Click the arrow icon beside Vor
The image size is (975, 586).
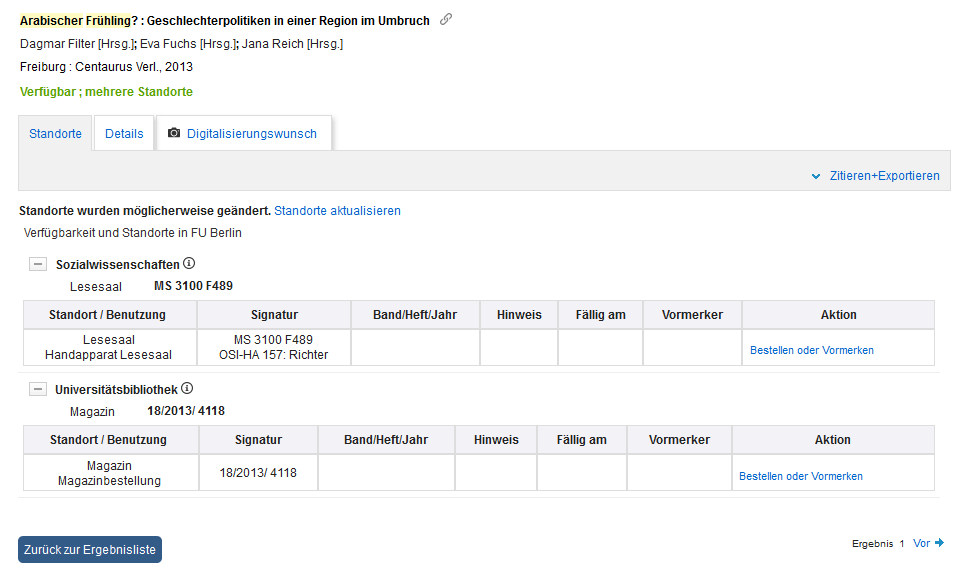coord(939,543)
